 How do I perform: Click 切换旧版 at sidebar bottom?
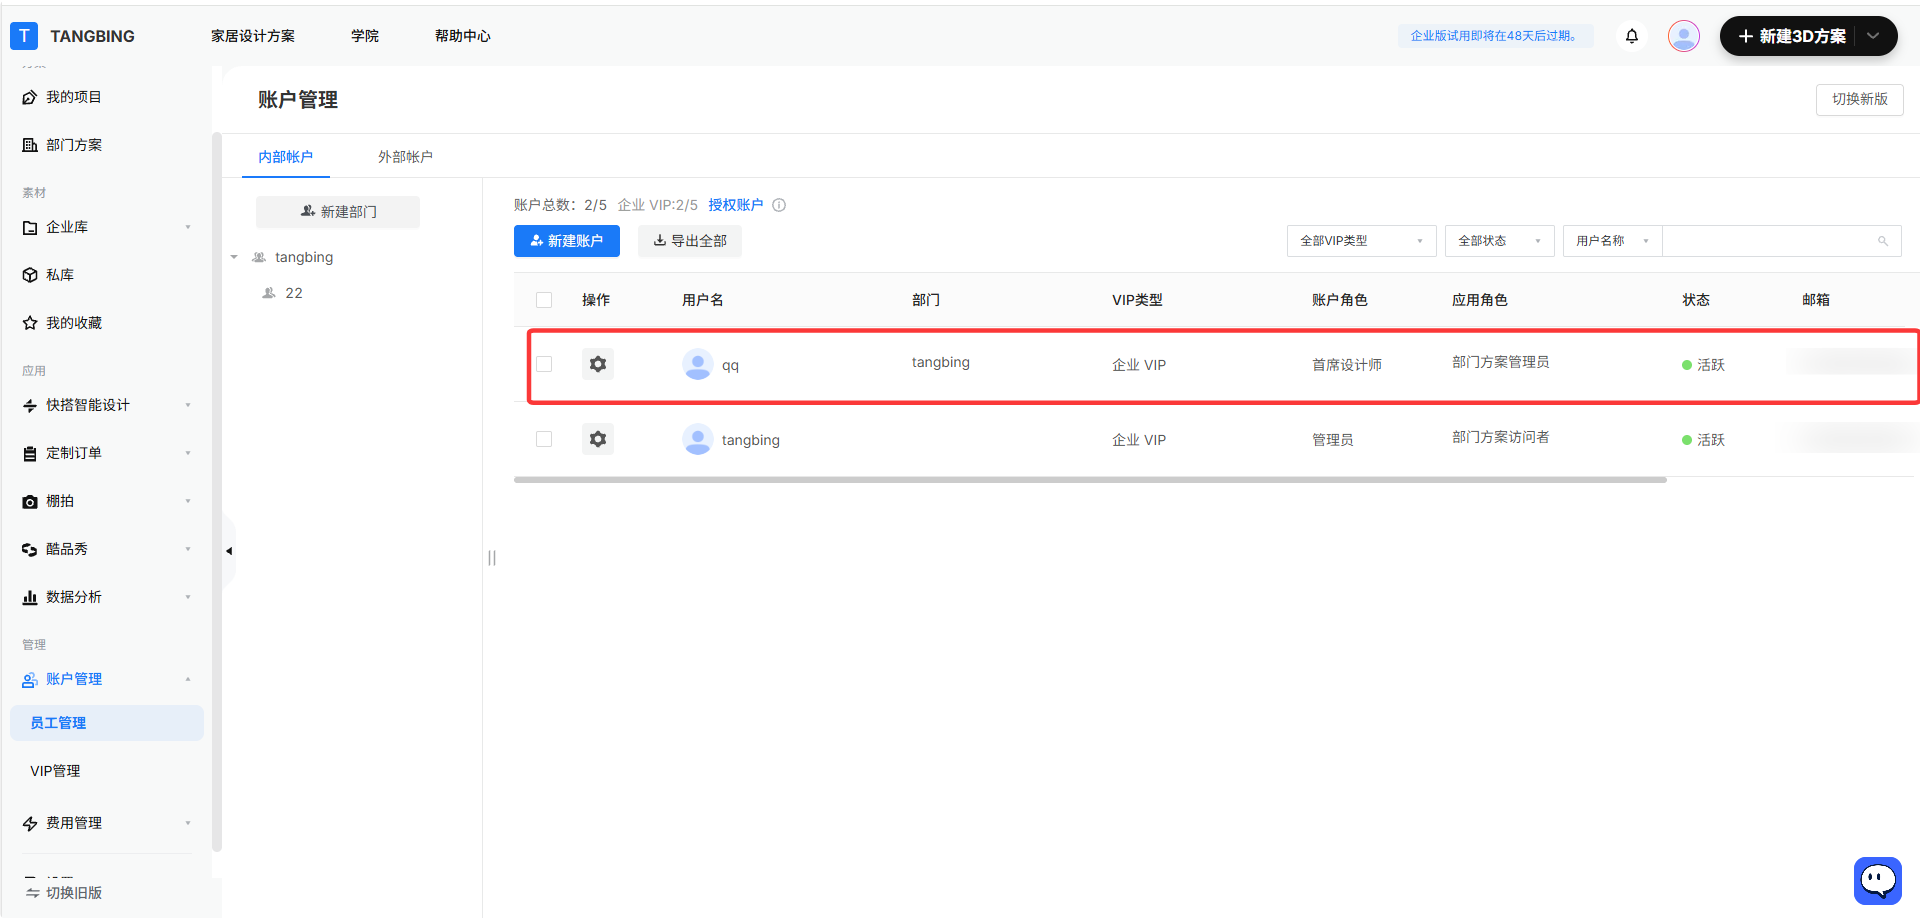[x=64, y=893]
